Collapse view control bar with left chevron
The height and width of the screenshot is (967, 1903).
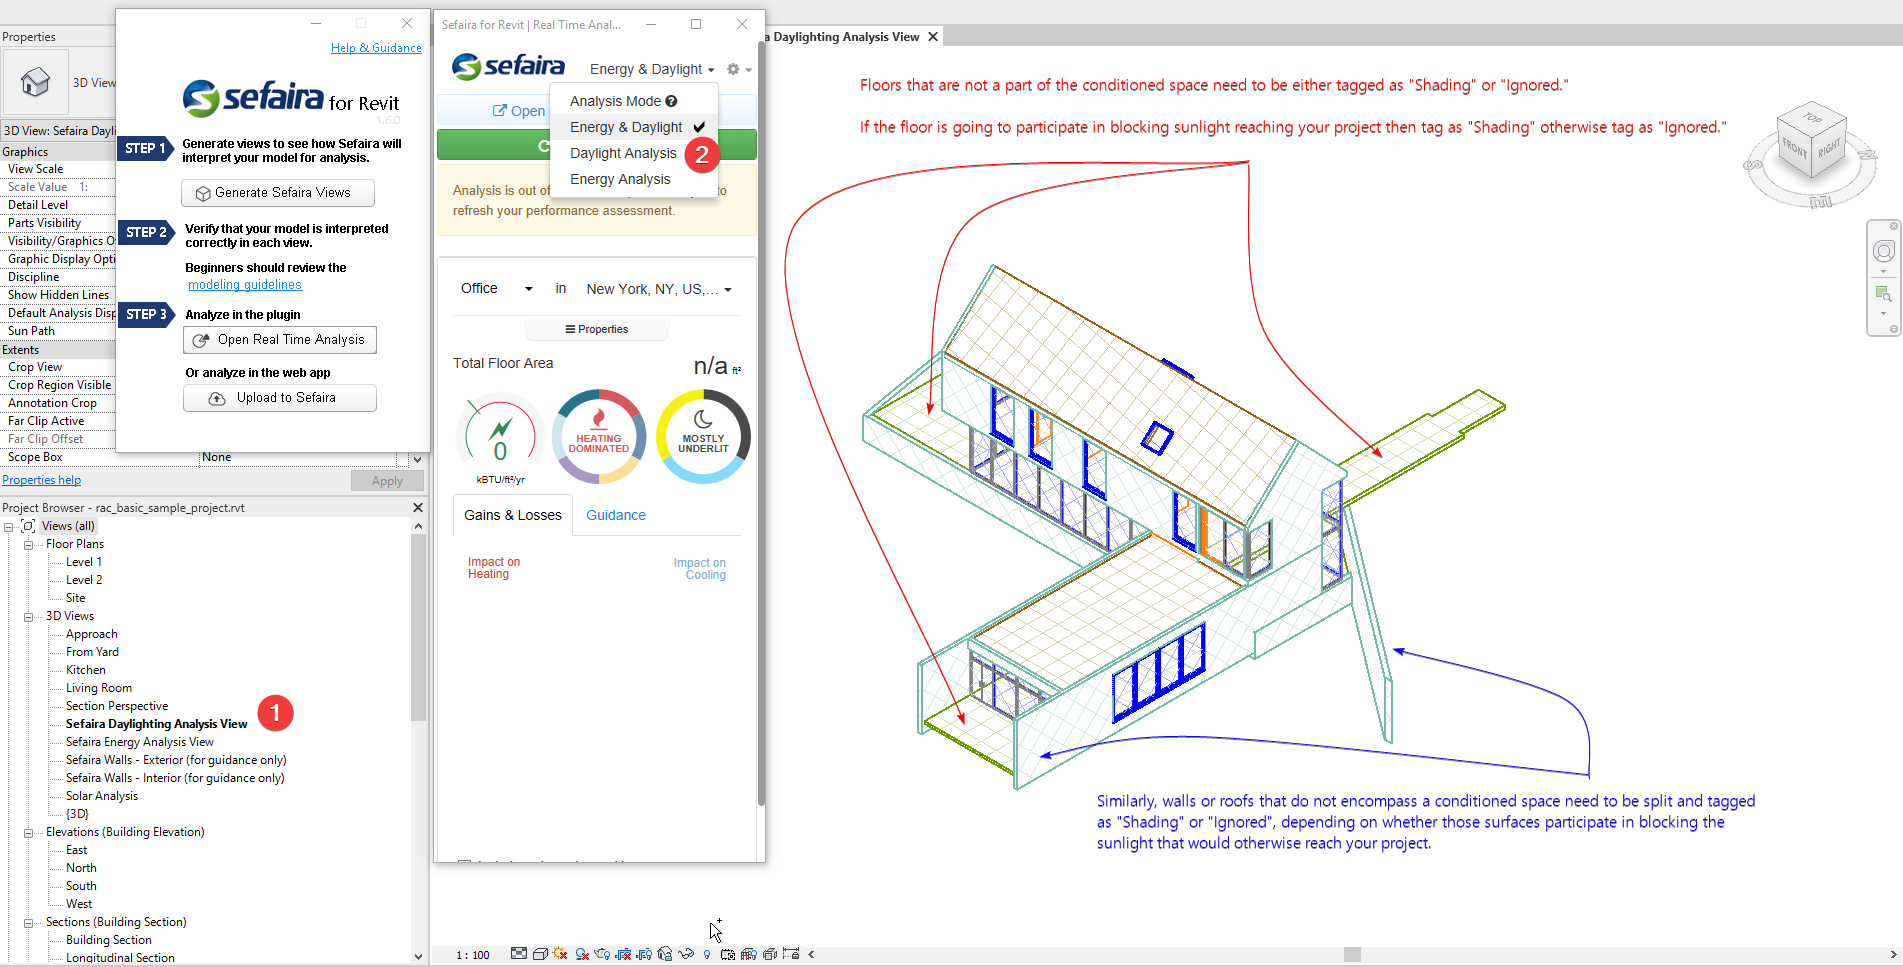[x=811, y=954]
